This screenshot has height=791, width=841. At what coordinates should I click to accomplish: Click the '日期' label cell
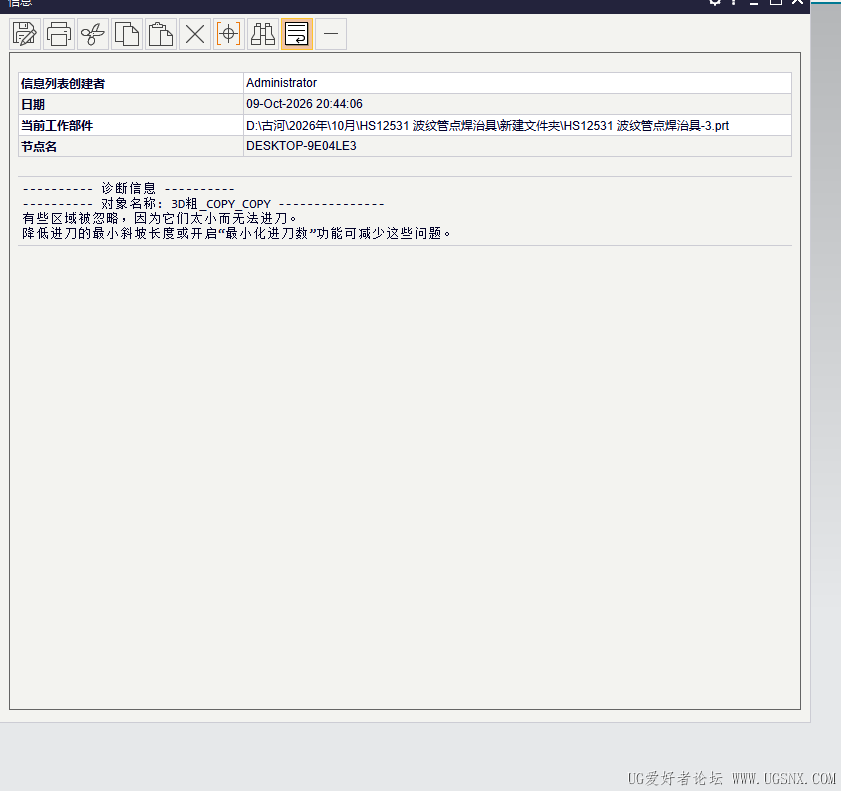pyautogui.click(x=131, y=104)
